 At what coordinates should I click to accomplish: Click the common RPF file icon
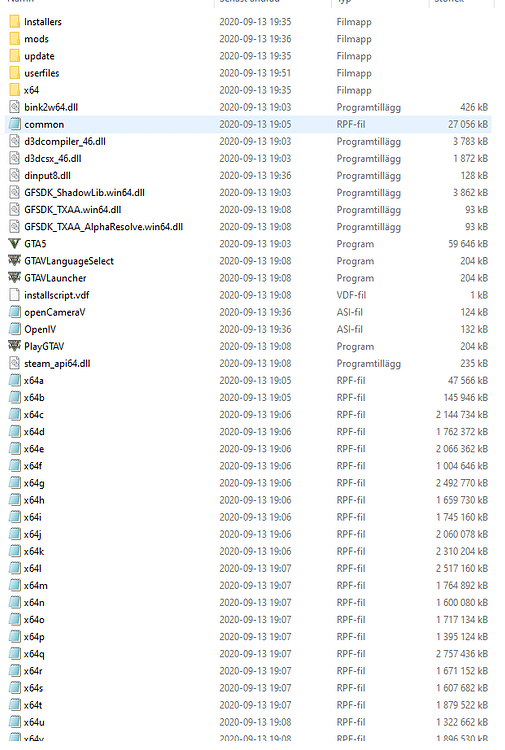point(15,124)
